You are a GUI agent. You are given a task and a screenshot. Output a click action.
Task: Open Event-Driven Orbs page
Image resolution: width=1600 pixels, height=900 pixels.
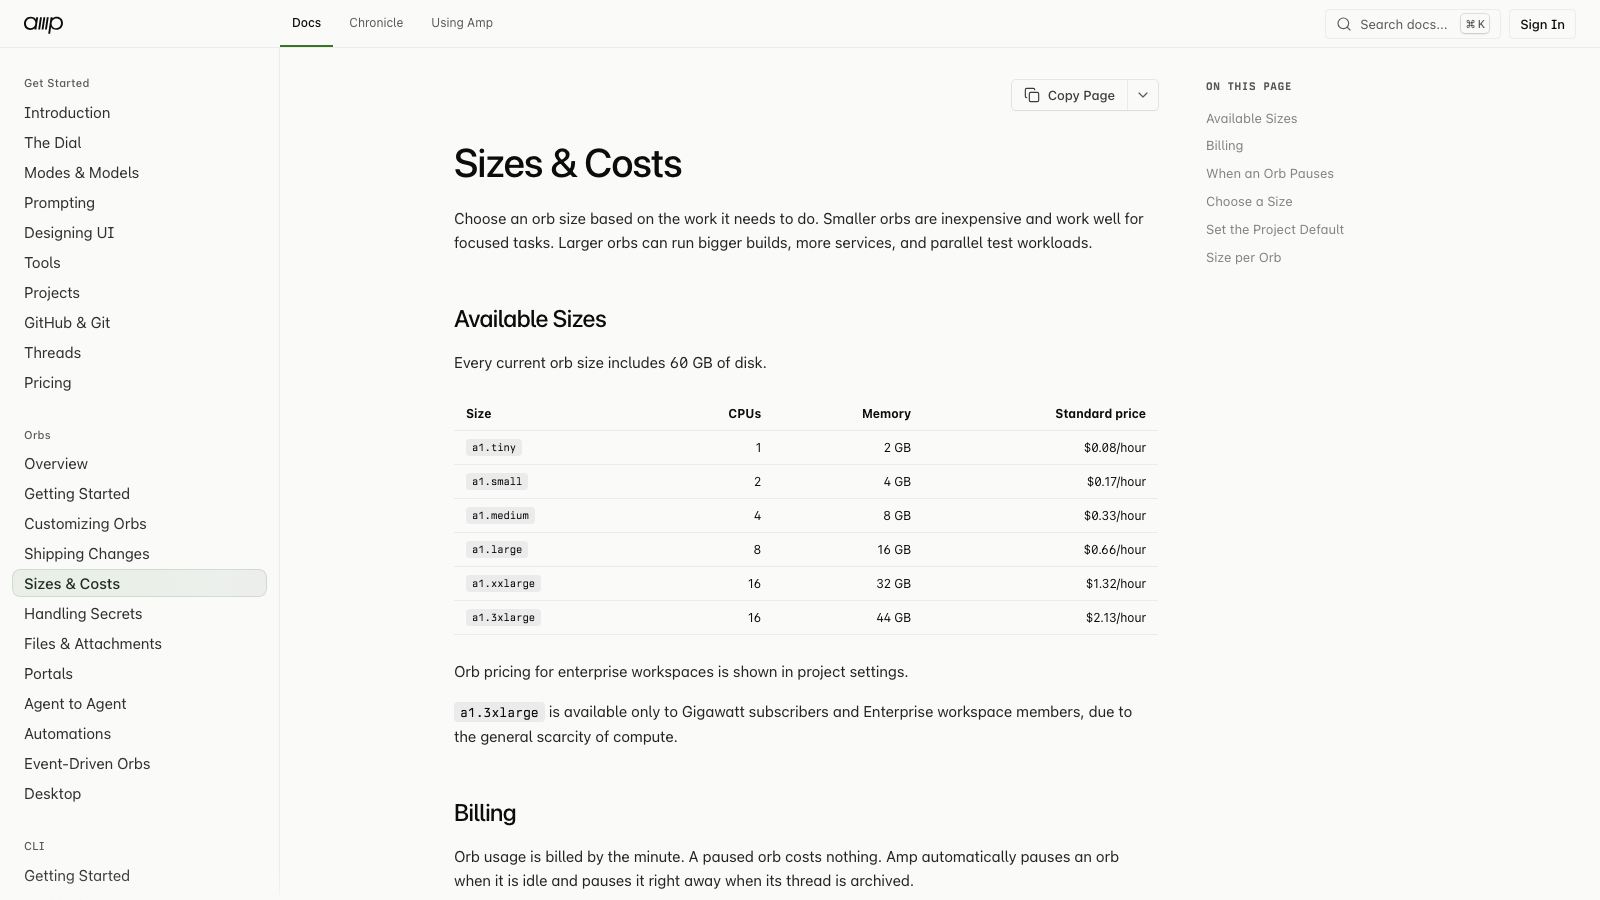87,764
